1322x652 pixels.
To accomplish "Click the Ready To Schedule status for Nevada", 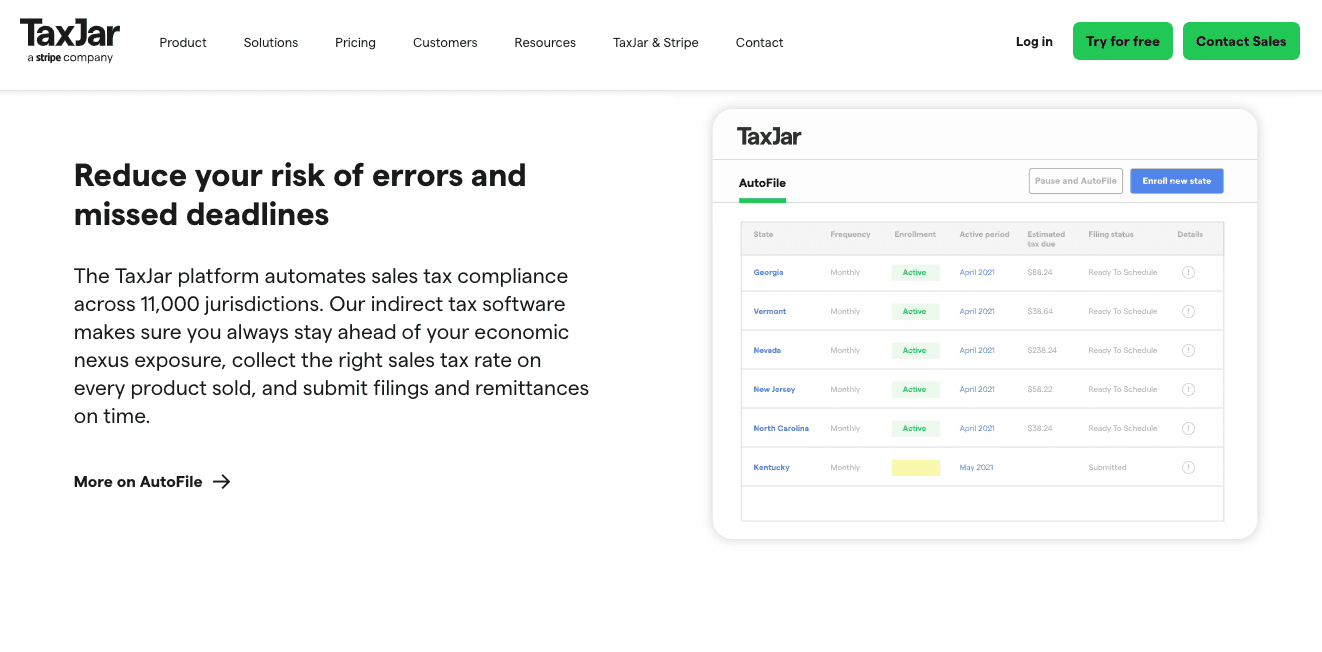I will click(x=1122, y=350).
